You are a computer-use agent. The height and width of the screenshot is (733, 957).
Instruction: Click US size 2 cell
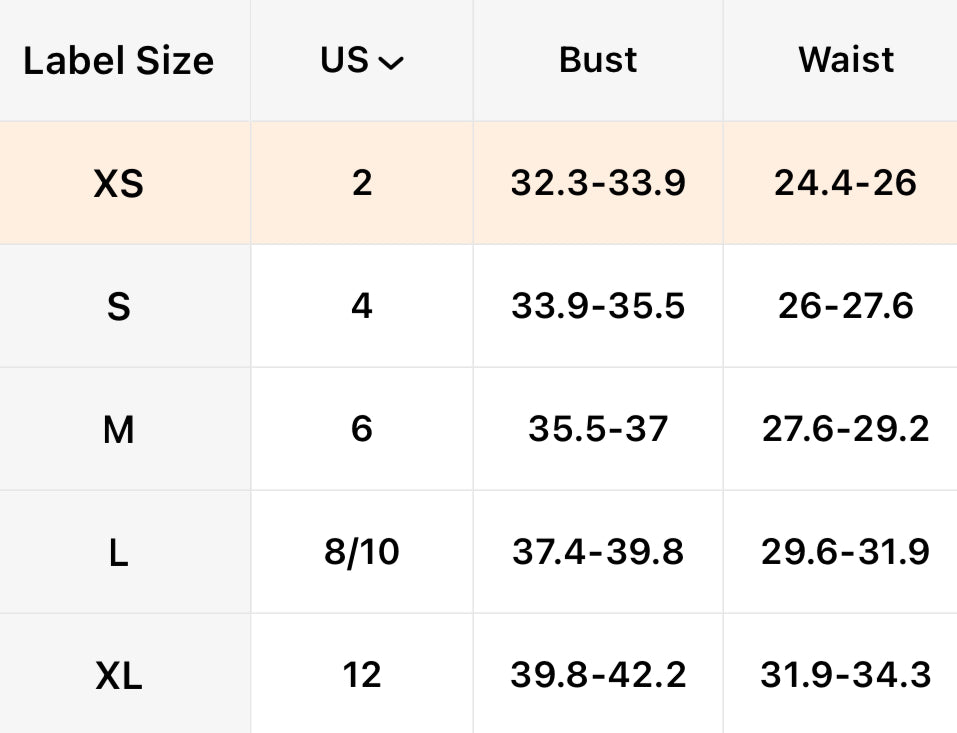(362, 183)
